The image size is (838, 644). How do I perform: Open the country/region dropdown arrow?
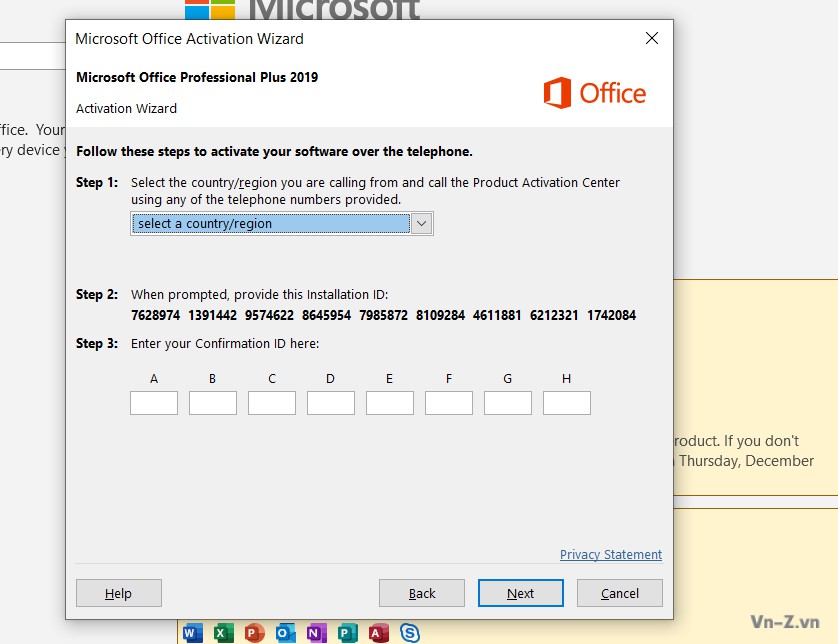(x=422, y=224)
